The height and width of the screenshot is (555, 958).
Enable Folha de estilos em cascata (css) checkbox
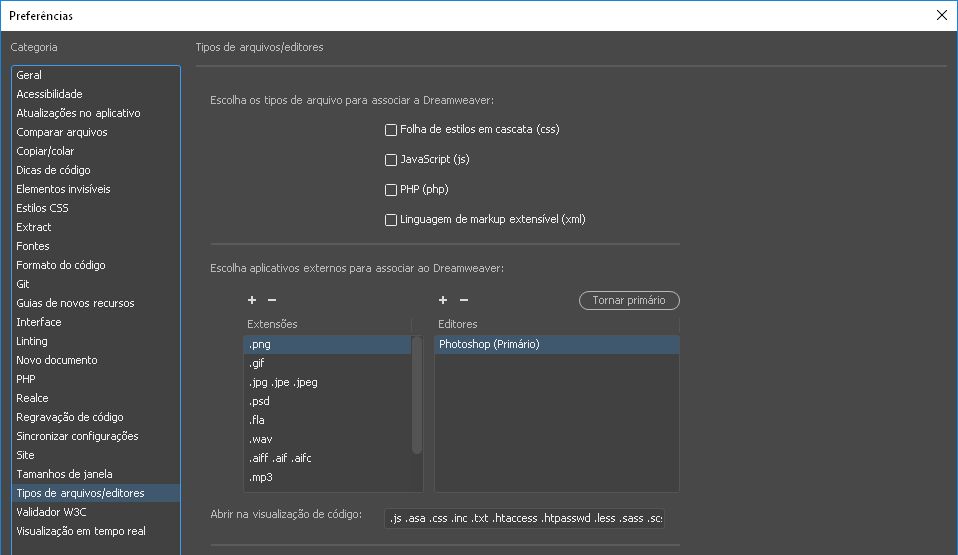pyautogui.click(x=391, y=130)
